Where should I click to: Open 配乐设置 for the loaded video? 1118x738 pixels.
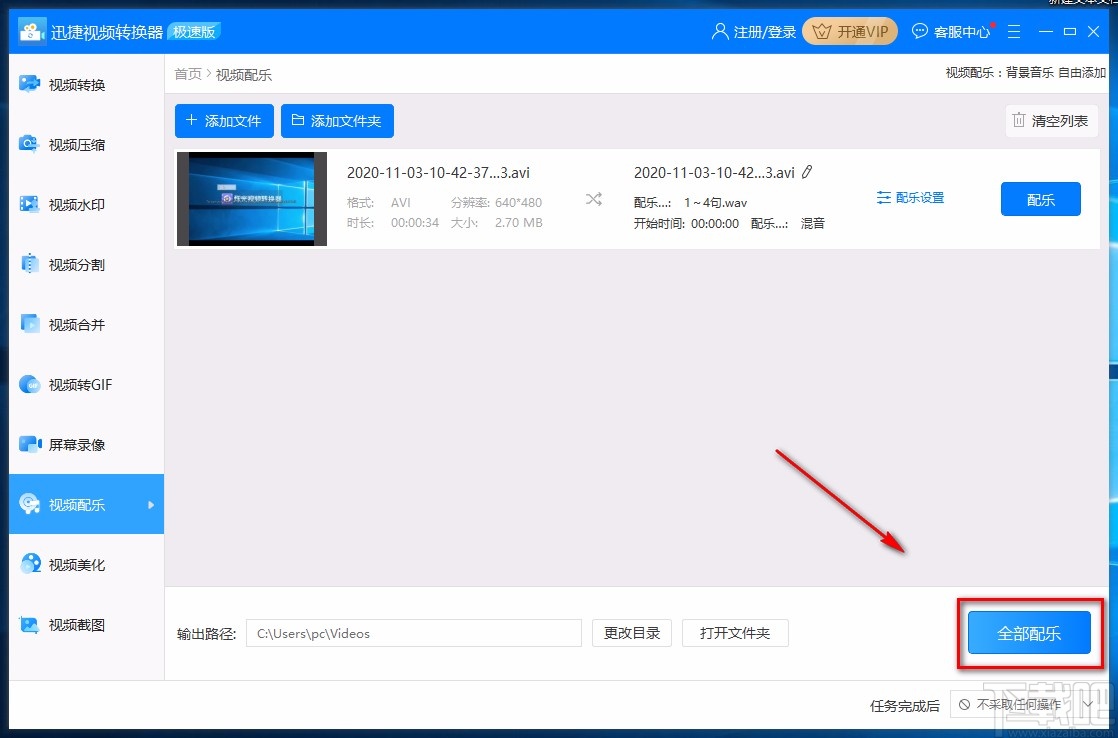[x=910, y=197]
